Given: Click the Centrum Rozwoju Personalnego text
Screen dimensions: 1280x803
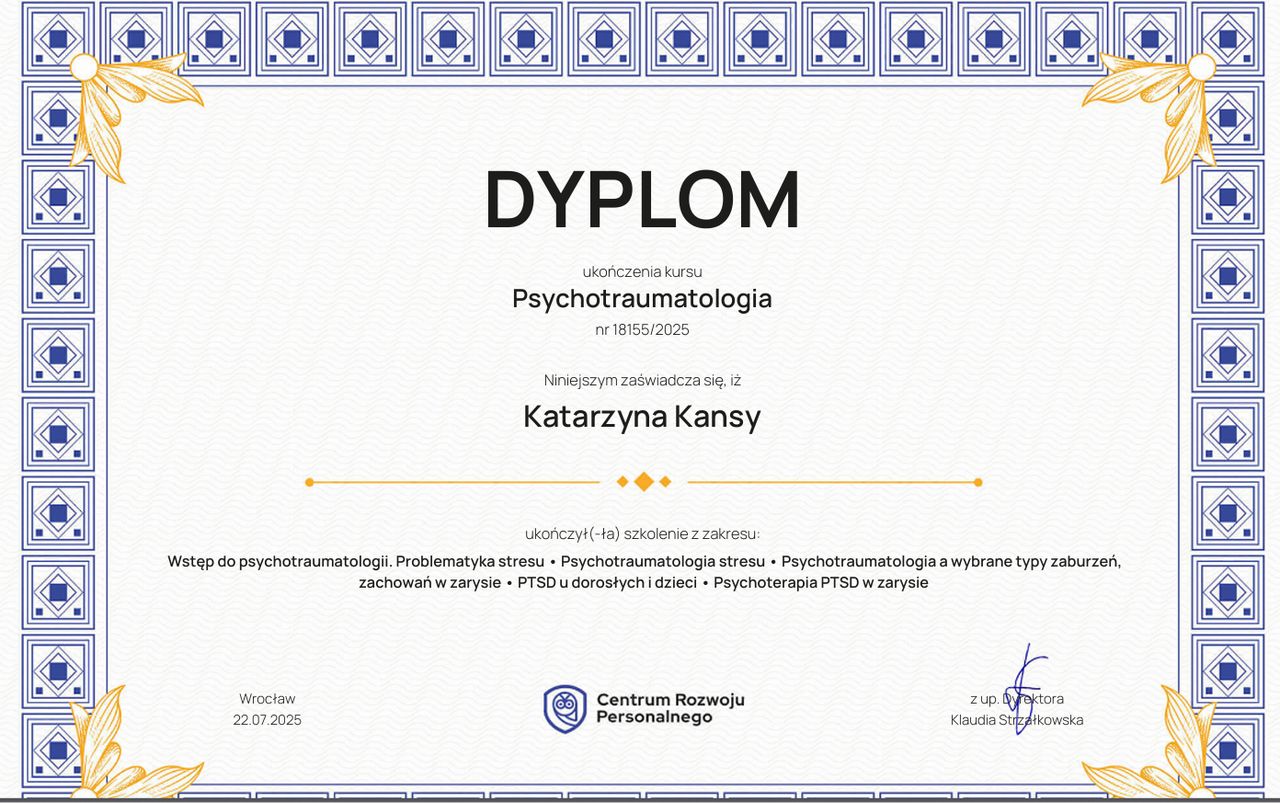Looking at the screenshot, I should tap(670, 708).
